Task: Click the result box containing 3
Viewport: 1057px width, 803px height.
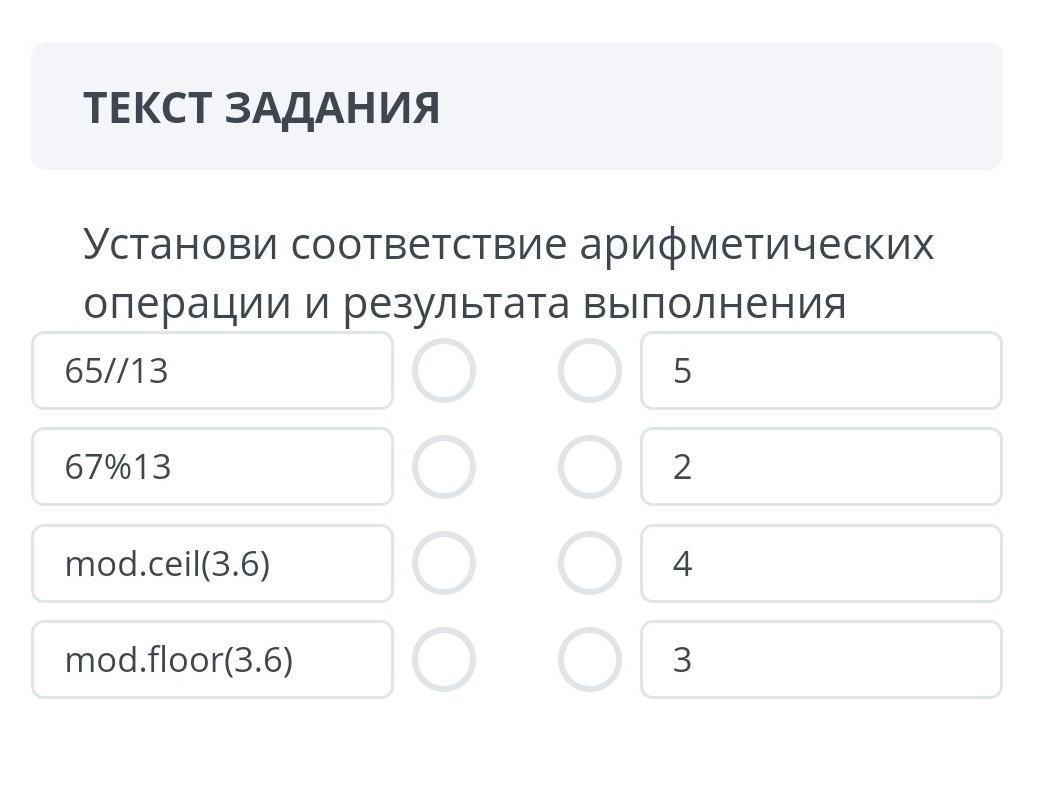Action: 821,660
